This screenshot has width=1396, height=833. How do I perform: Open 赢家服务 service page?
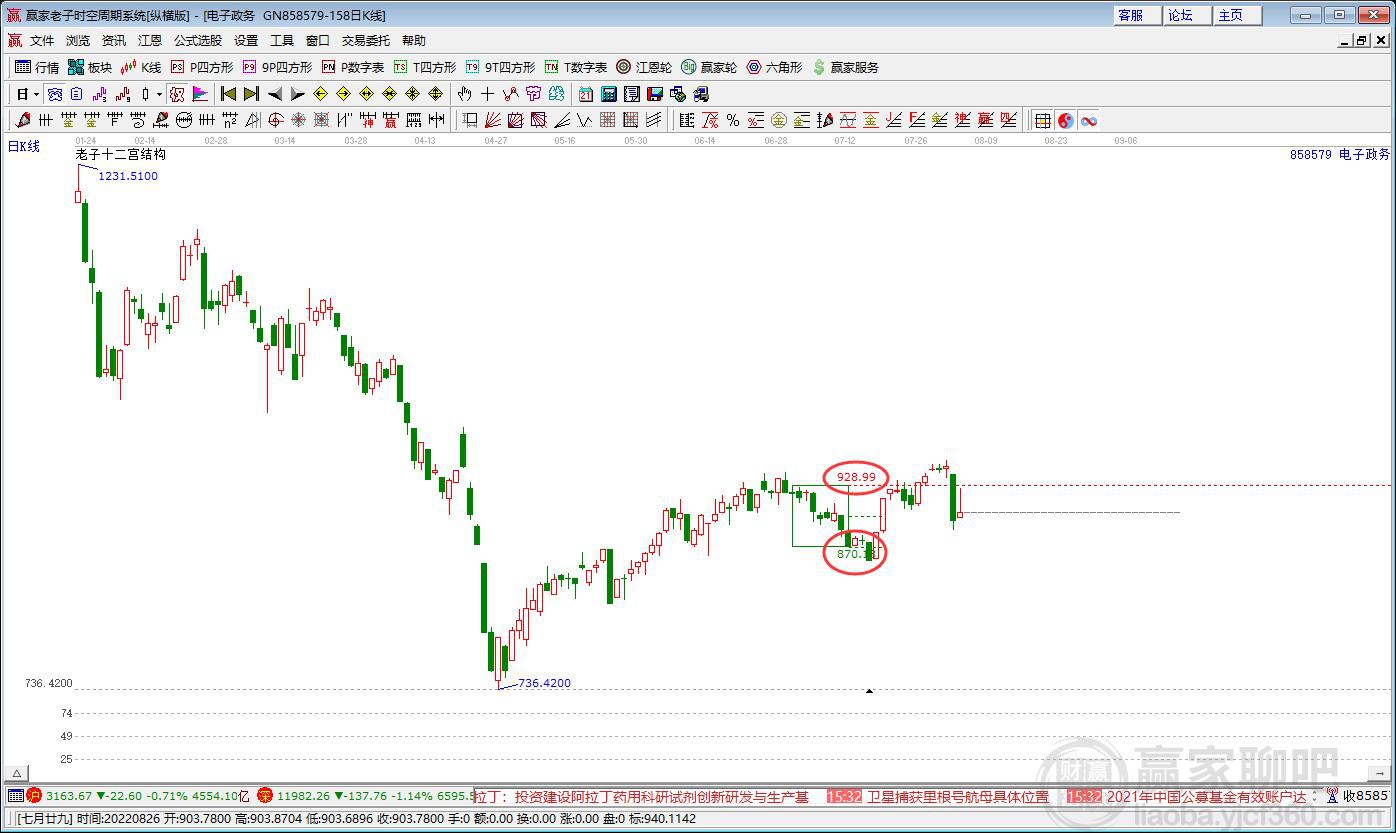pos(845,67)
